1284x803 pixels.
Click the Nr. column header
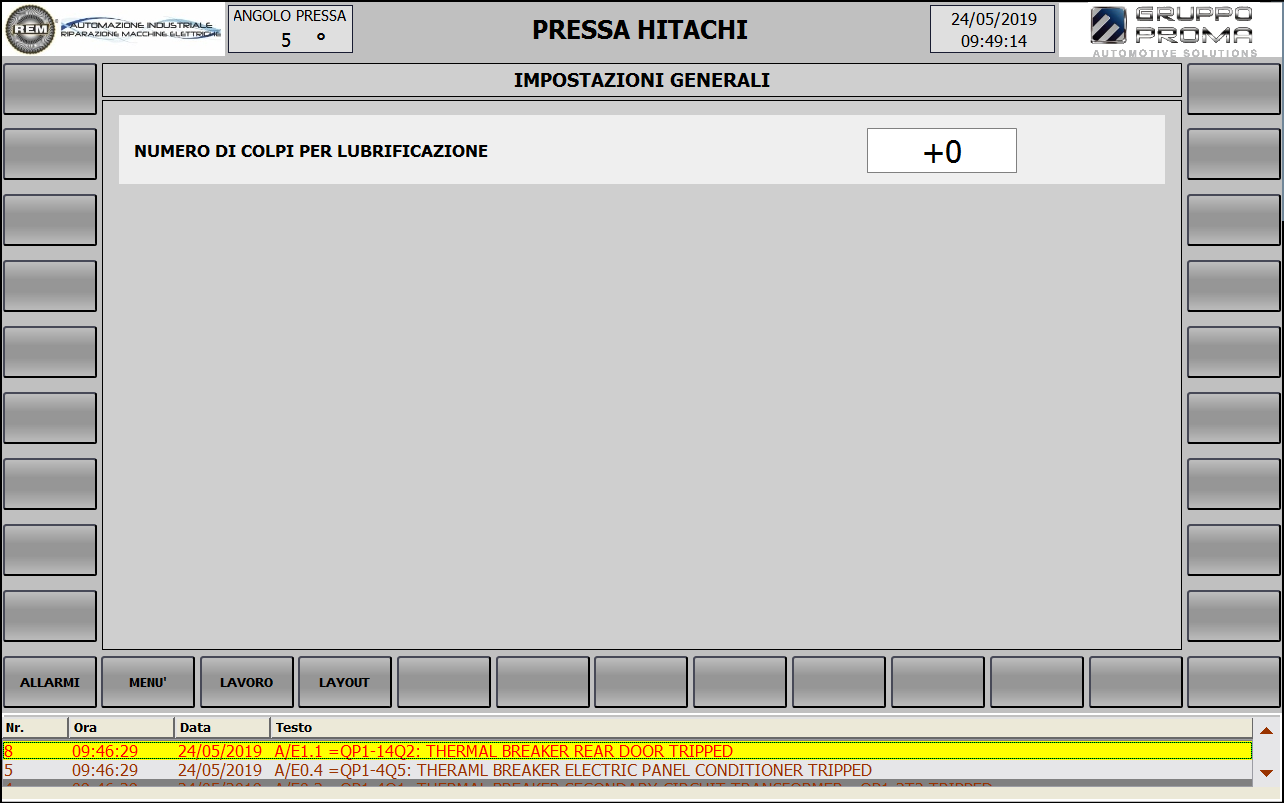coord(35,727)
